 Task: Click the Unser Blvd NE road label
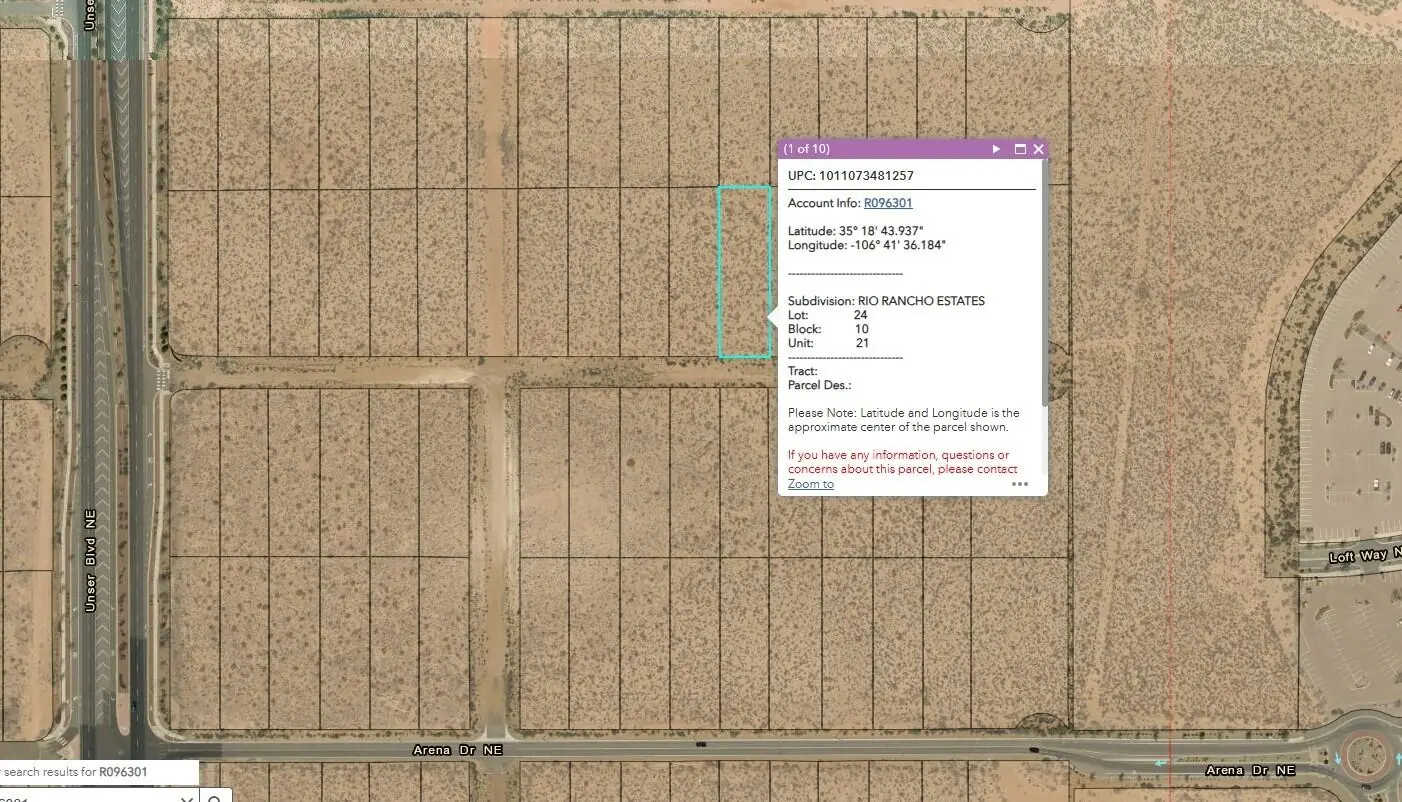pos(91,575)
